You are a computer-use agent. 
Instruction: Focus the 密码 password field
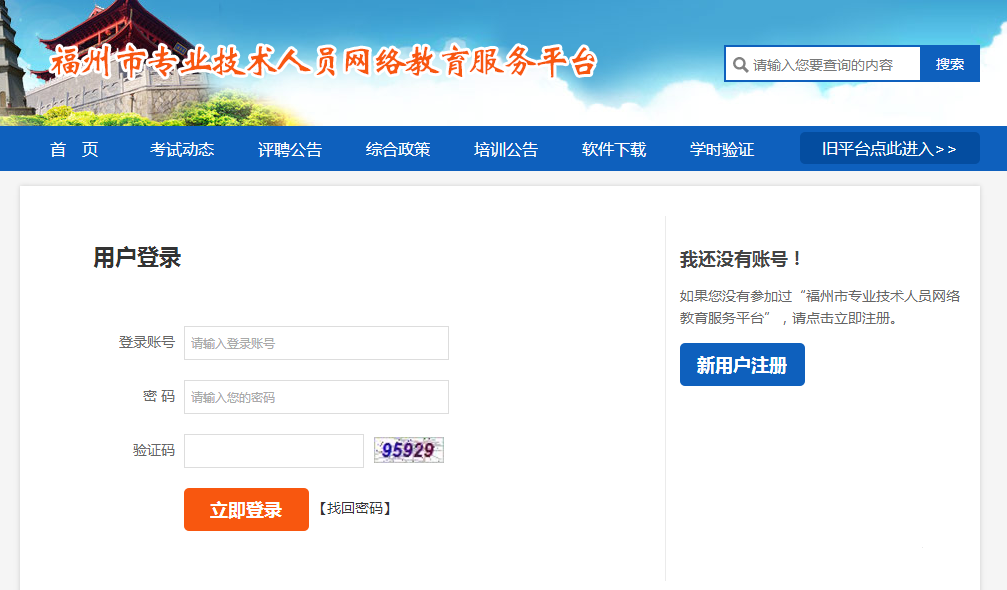point(316,397)
